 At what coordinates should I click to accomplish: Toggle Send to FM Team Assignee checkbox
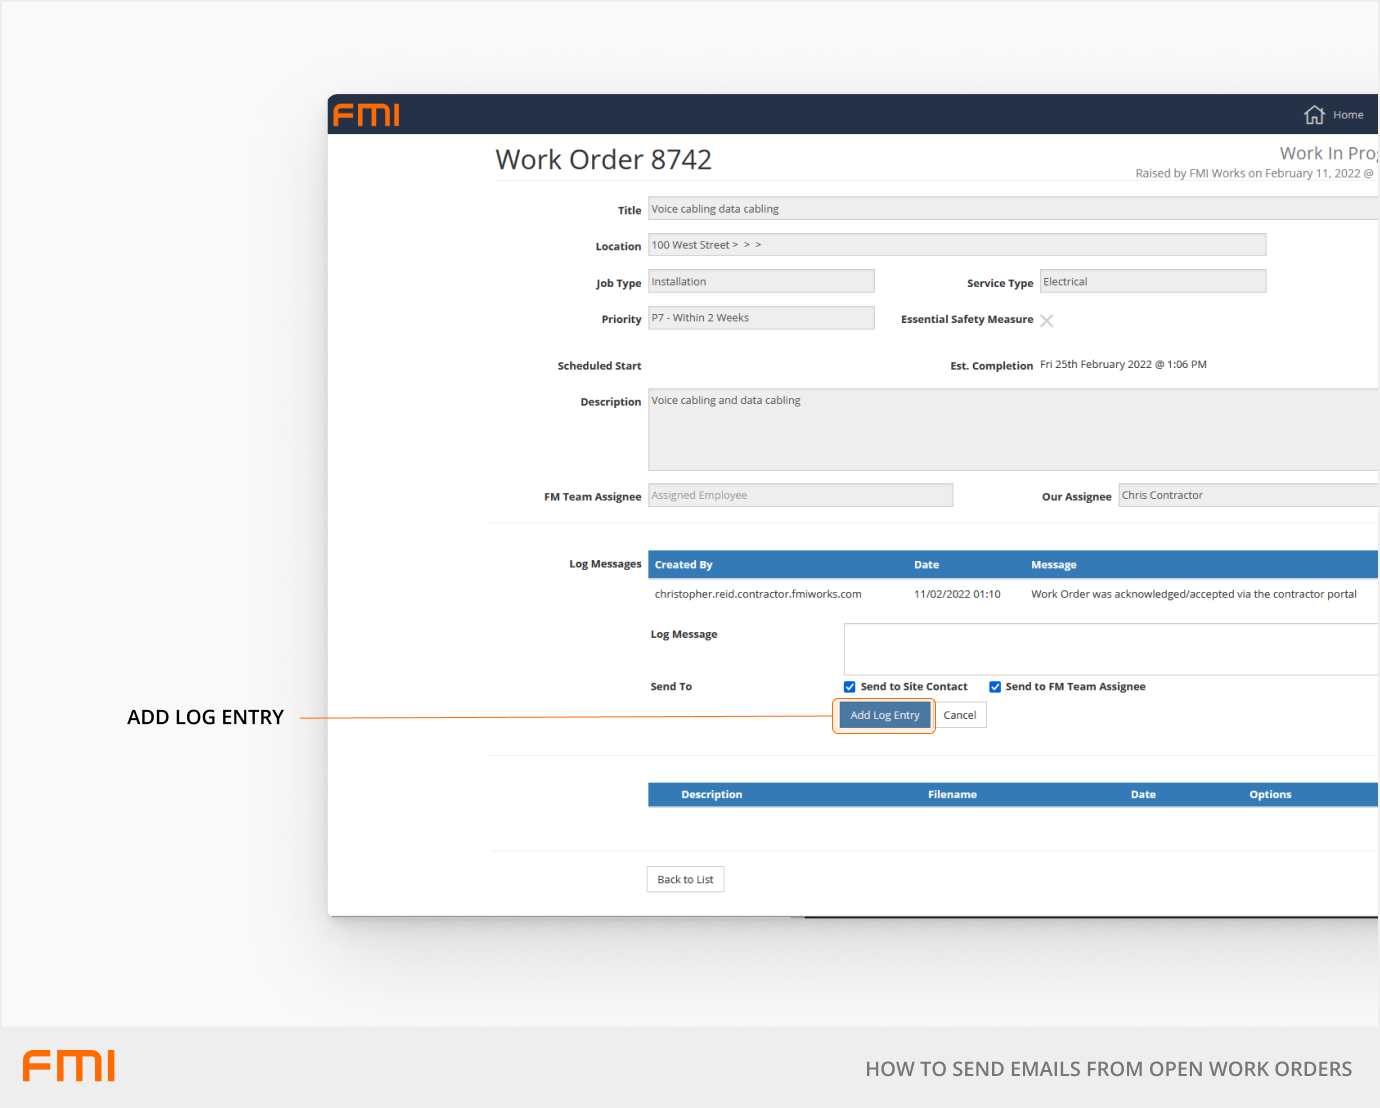click(x=995, y=687)
